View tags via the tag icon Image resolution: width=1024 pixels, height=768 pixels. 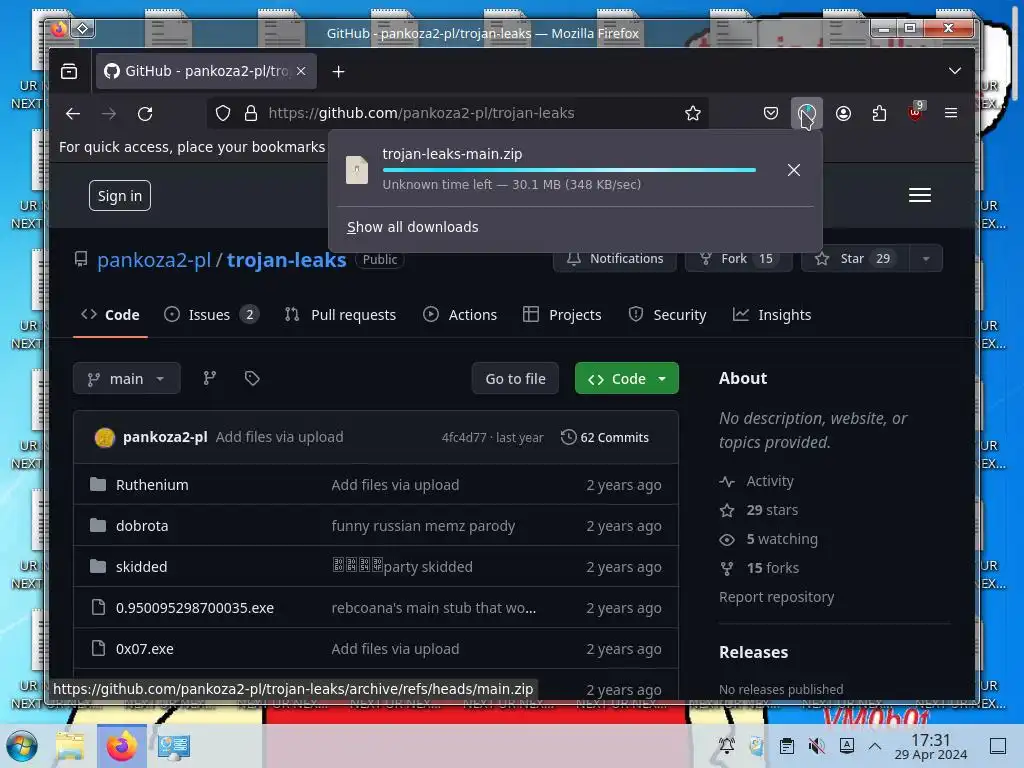[252, 378]
